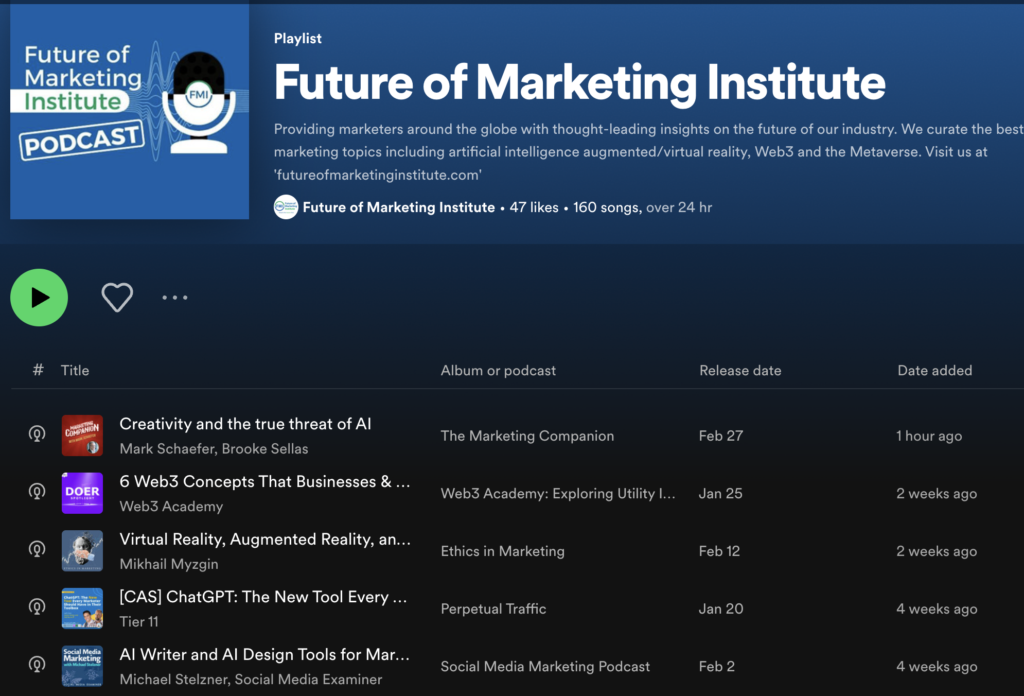Open more options for the playlist
1024x696 pixels.
(x=175, y=297)
